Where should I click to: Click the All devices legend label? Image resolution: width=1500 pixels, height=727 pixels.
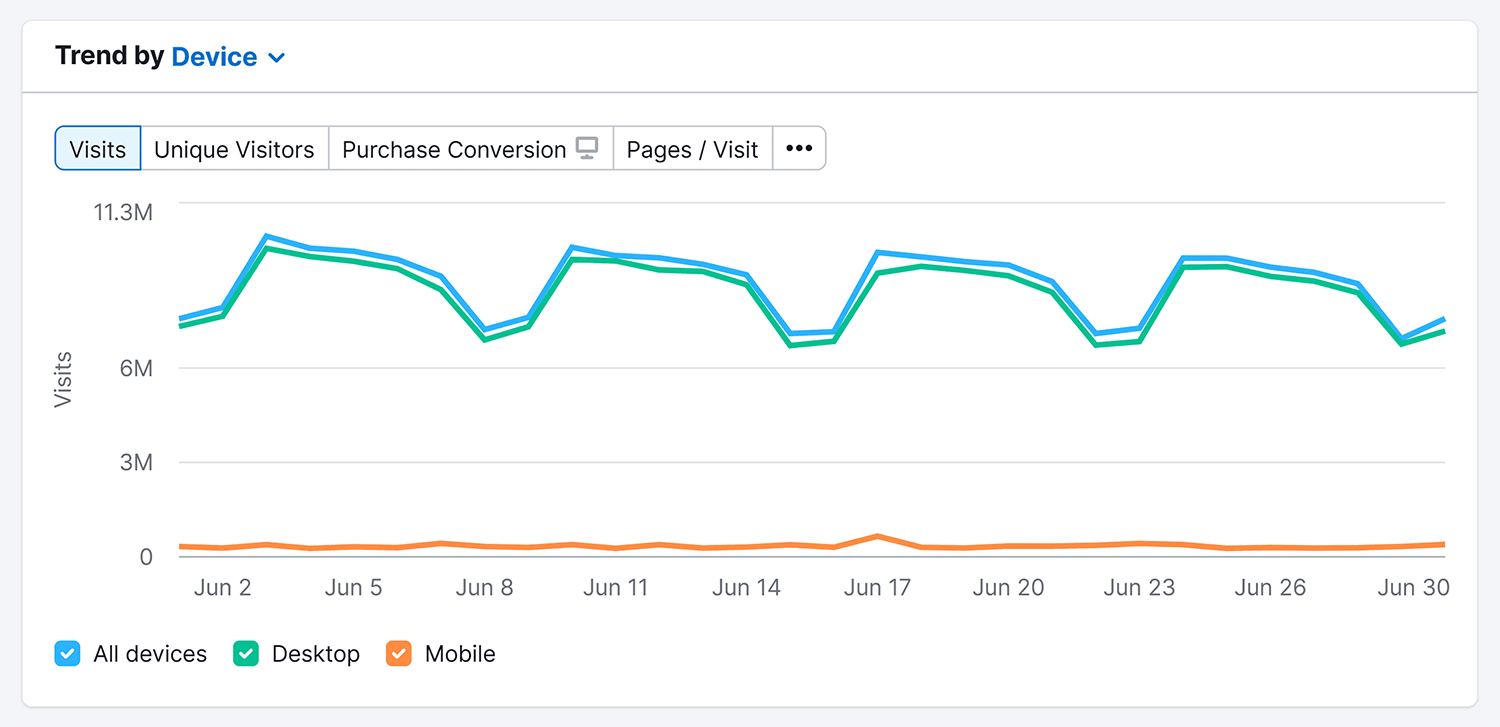150,654
